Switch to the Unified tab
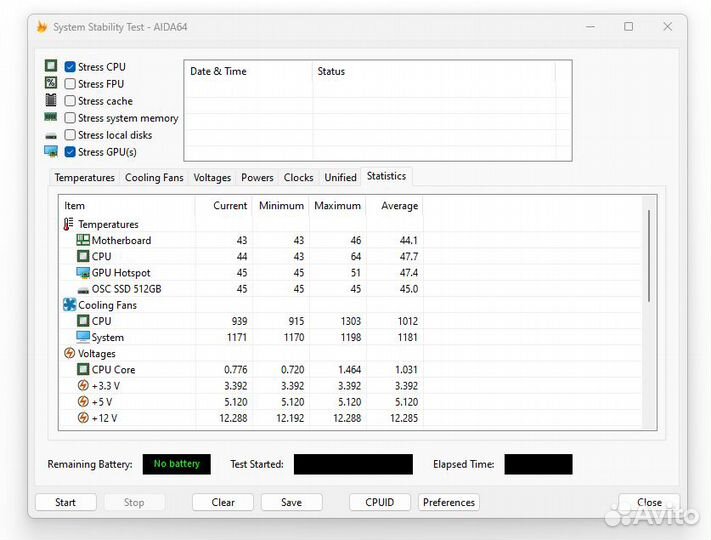 340,177
